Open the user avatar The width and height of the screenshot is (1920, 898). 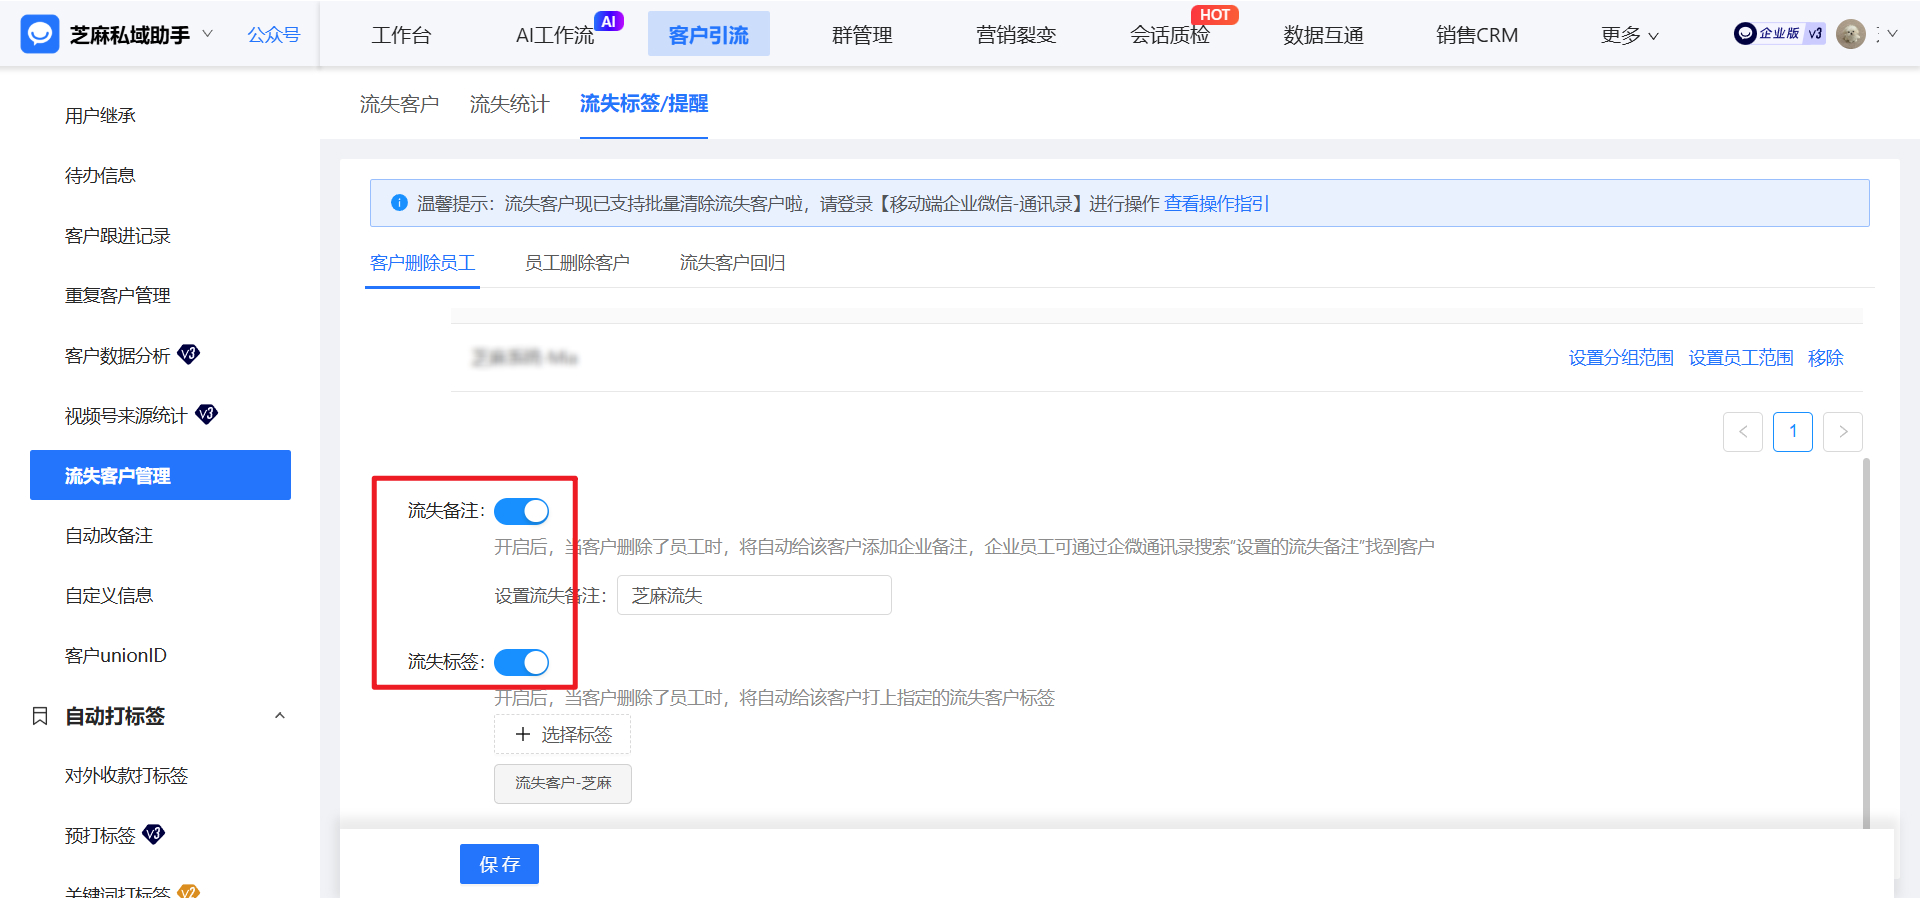point(1851,34)
